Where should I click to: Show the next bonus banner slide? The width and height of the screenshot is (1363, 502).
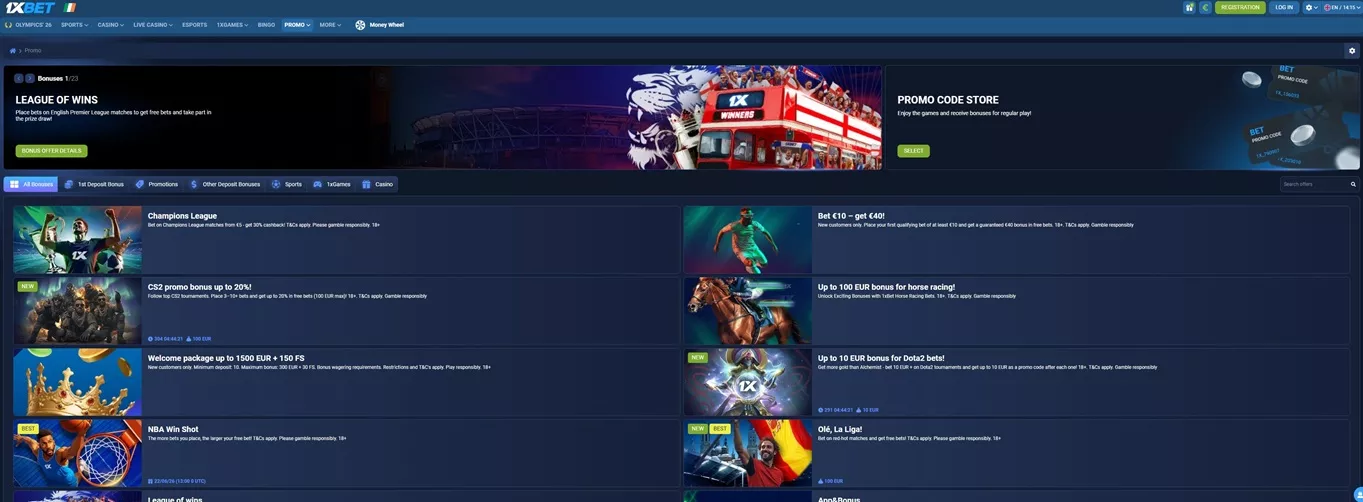point(30,78)
